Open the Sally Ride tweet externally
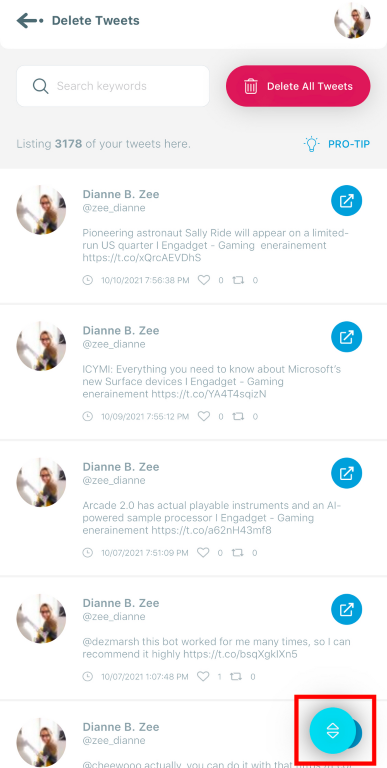This screenshot has width=387, height=768. 346,201
